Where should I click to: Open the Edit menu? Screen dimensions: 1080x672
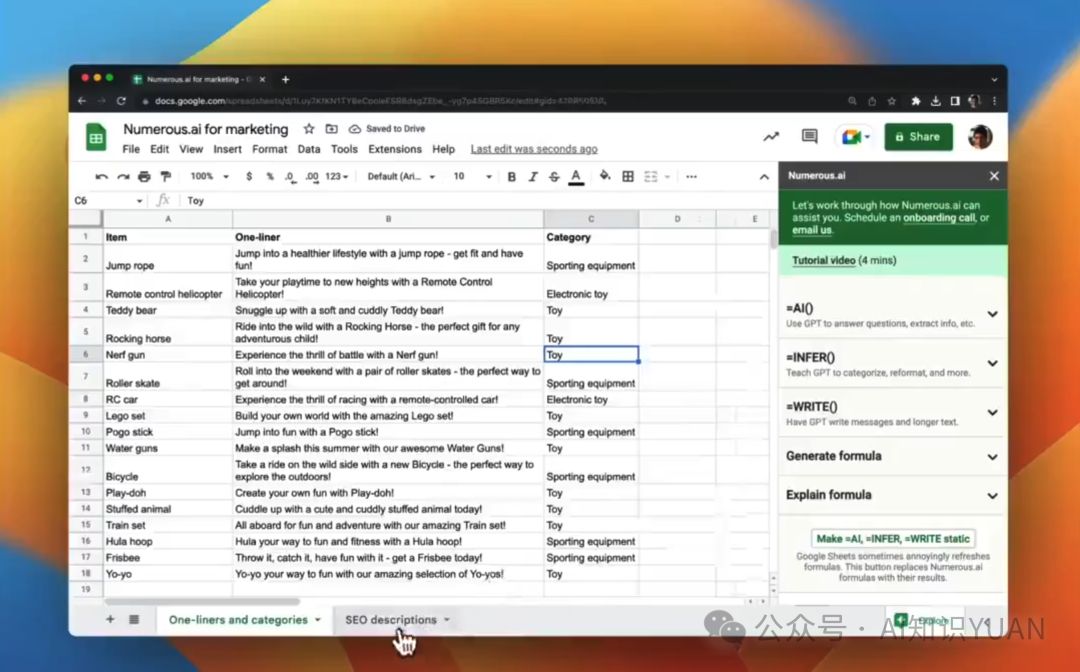160,149
